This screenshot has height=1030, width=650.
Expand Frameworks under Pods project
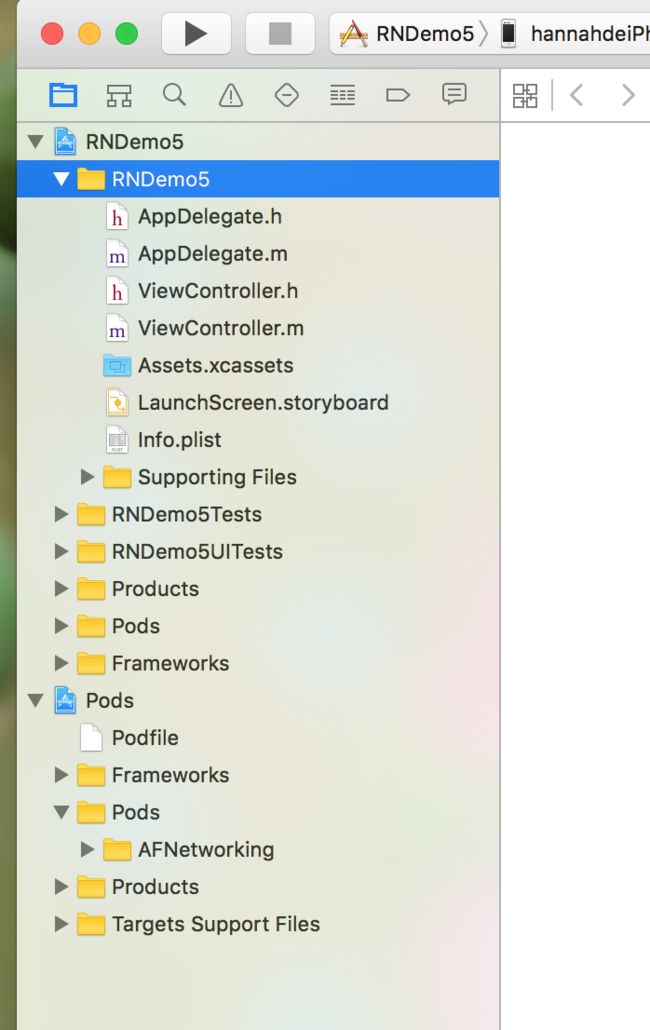pos(61,775)
